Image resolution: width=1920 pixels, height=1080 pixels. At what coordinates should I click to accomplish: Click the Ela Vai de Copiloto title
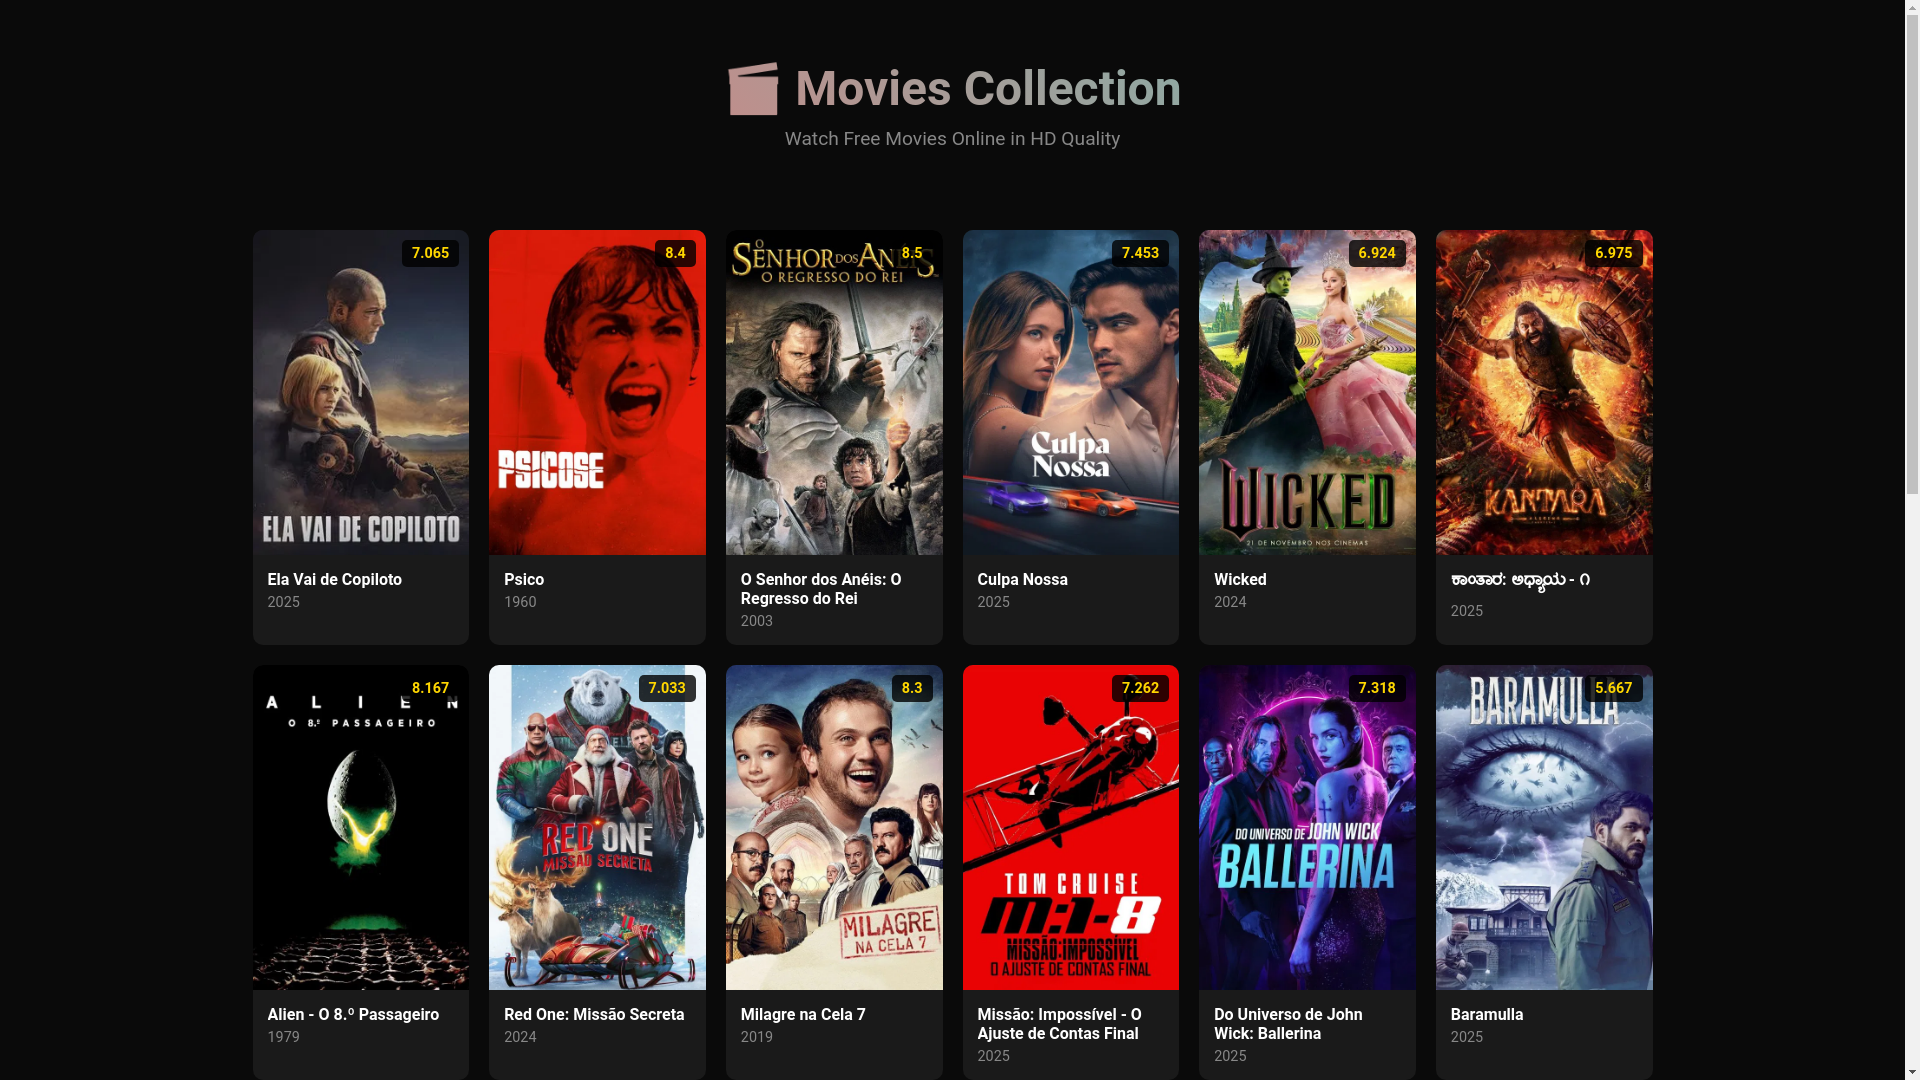[334, 580]
